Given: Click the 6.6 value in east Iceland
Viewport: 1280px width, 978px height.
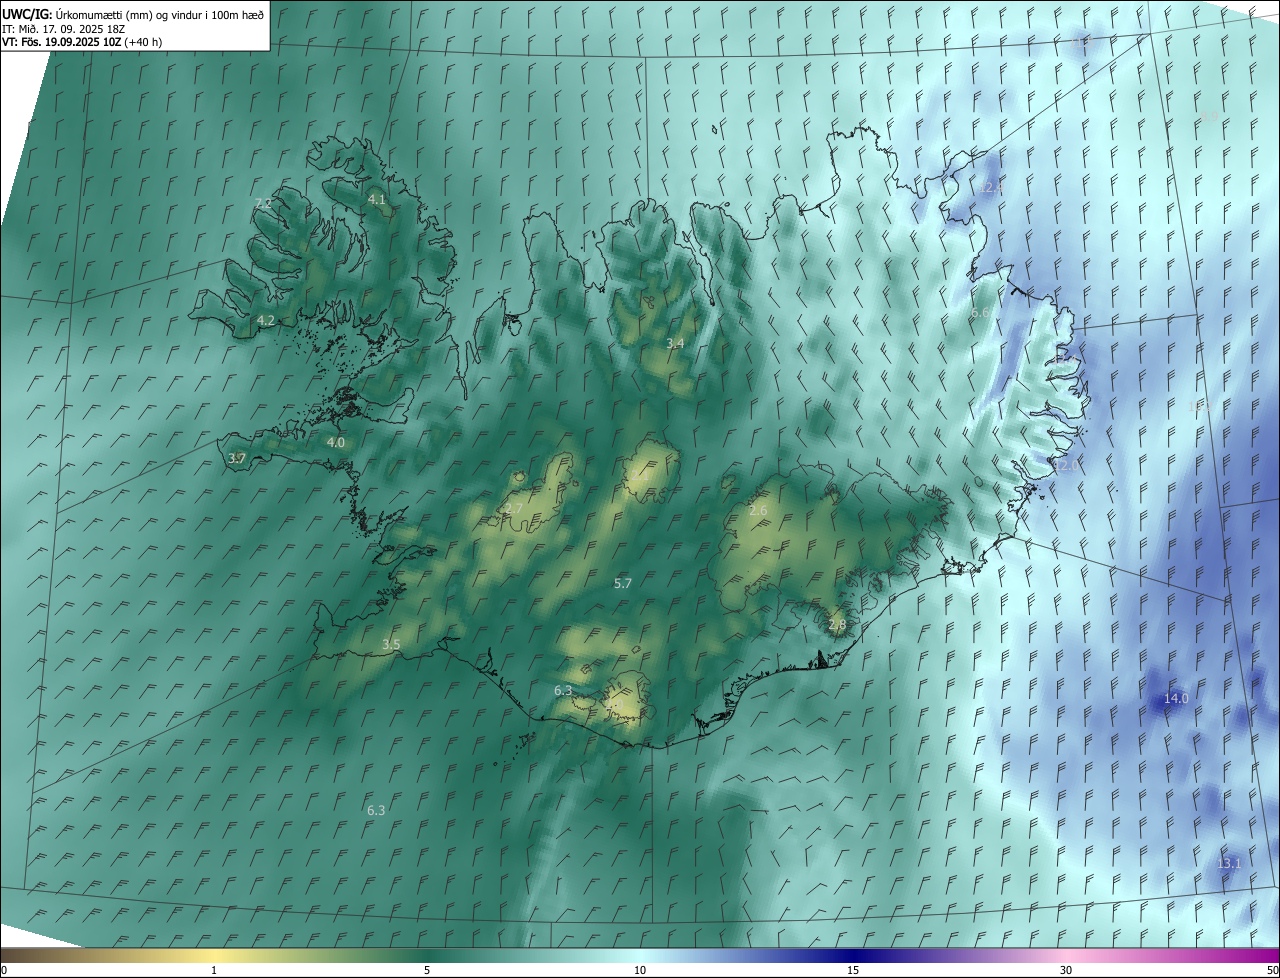Looking at the screenshot, I should (981, 313).
